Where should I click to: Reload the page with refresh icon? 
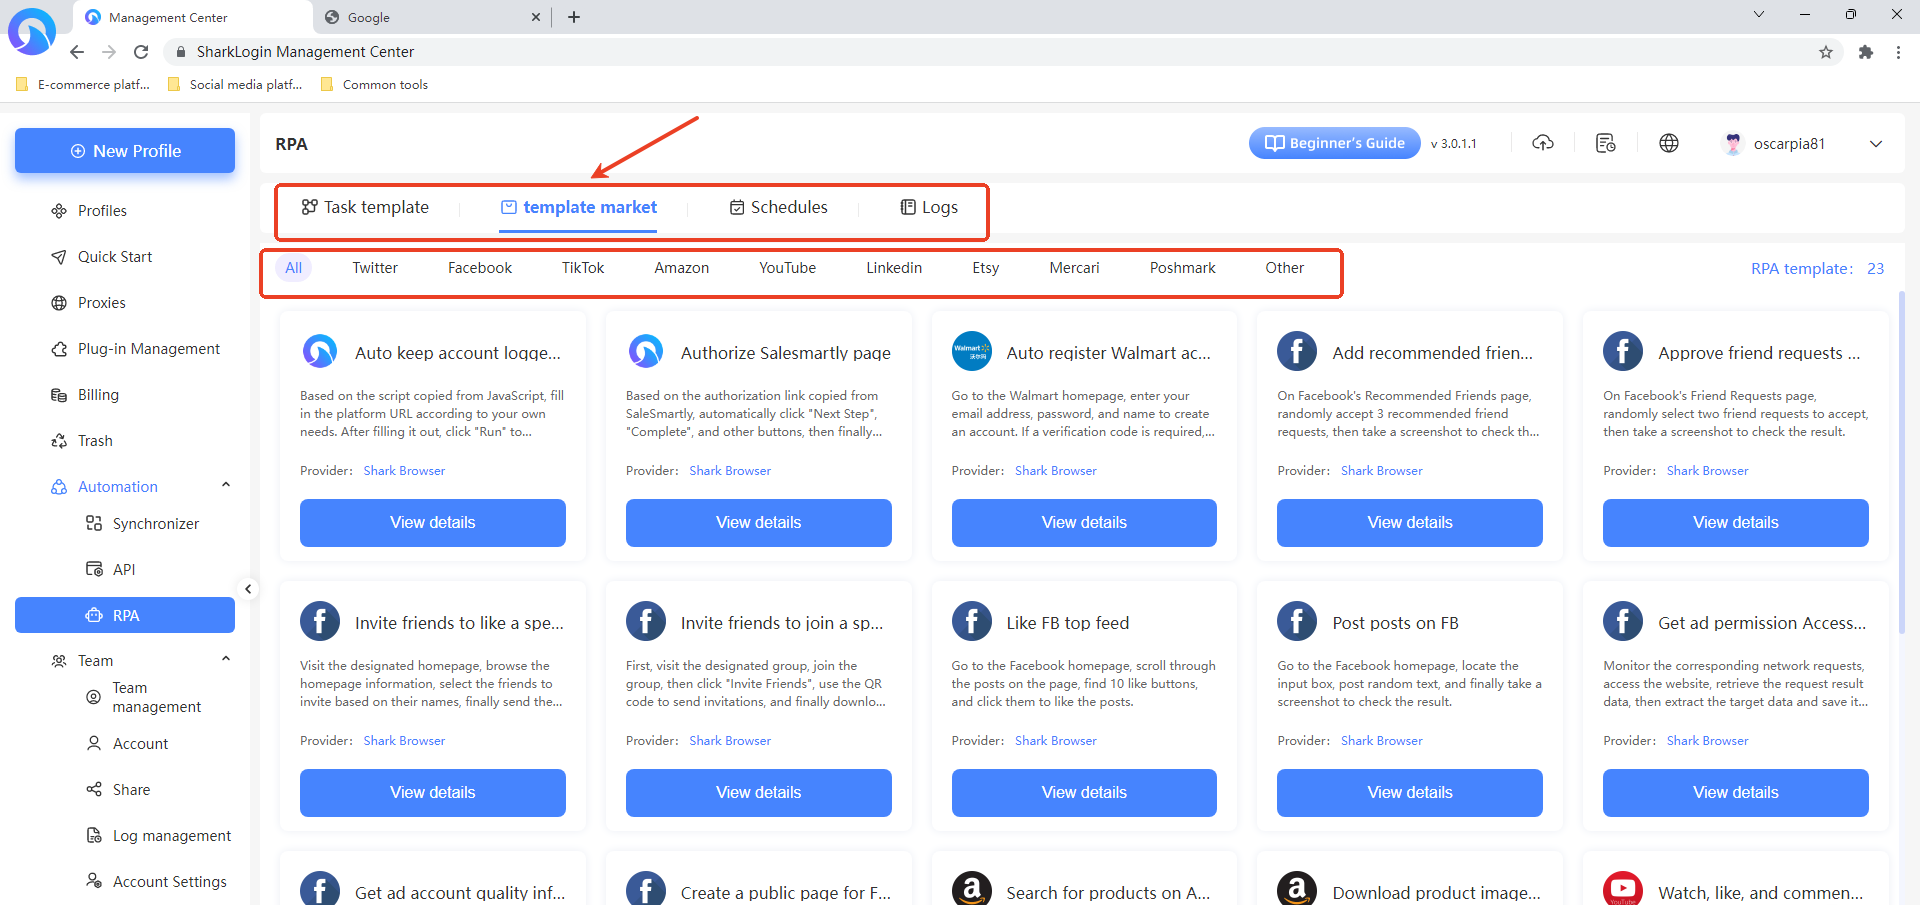click(141, 52)
